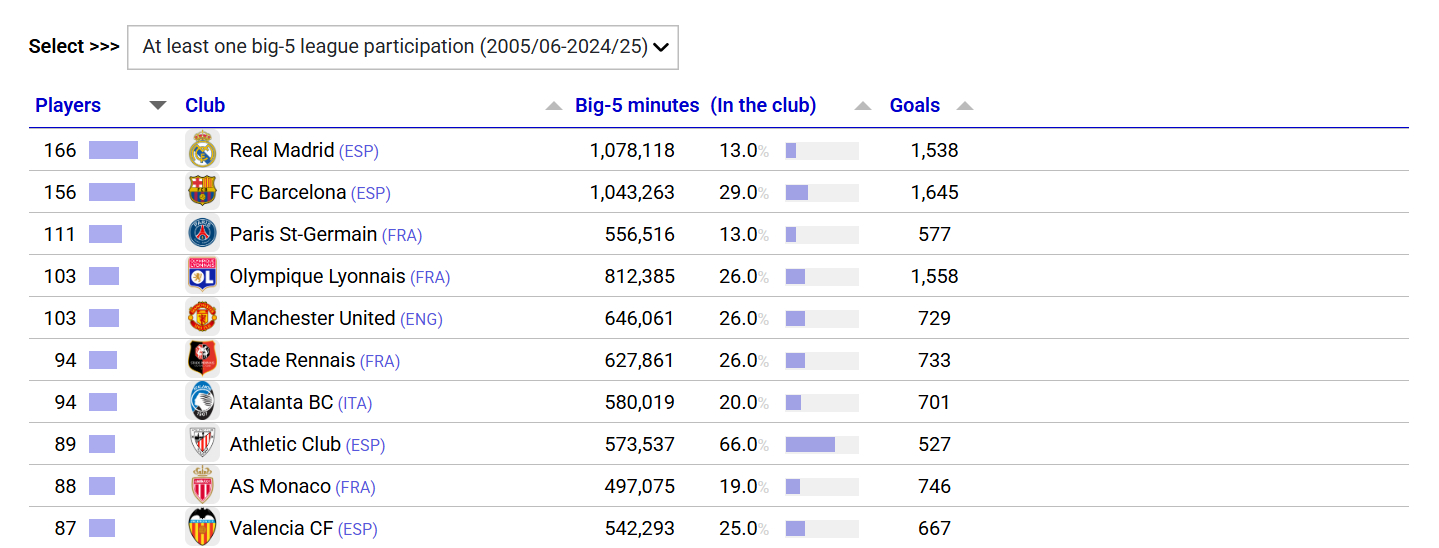
Task: Click the FC Barcelona crest icon
Action: [x=203, y=192]
